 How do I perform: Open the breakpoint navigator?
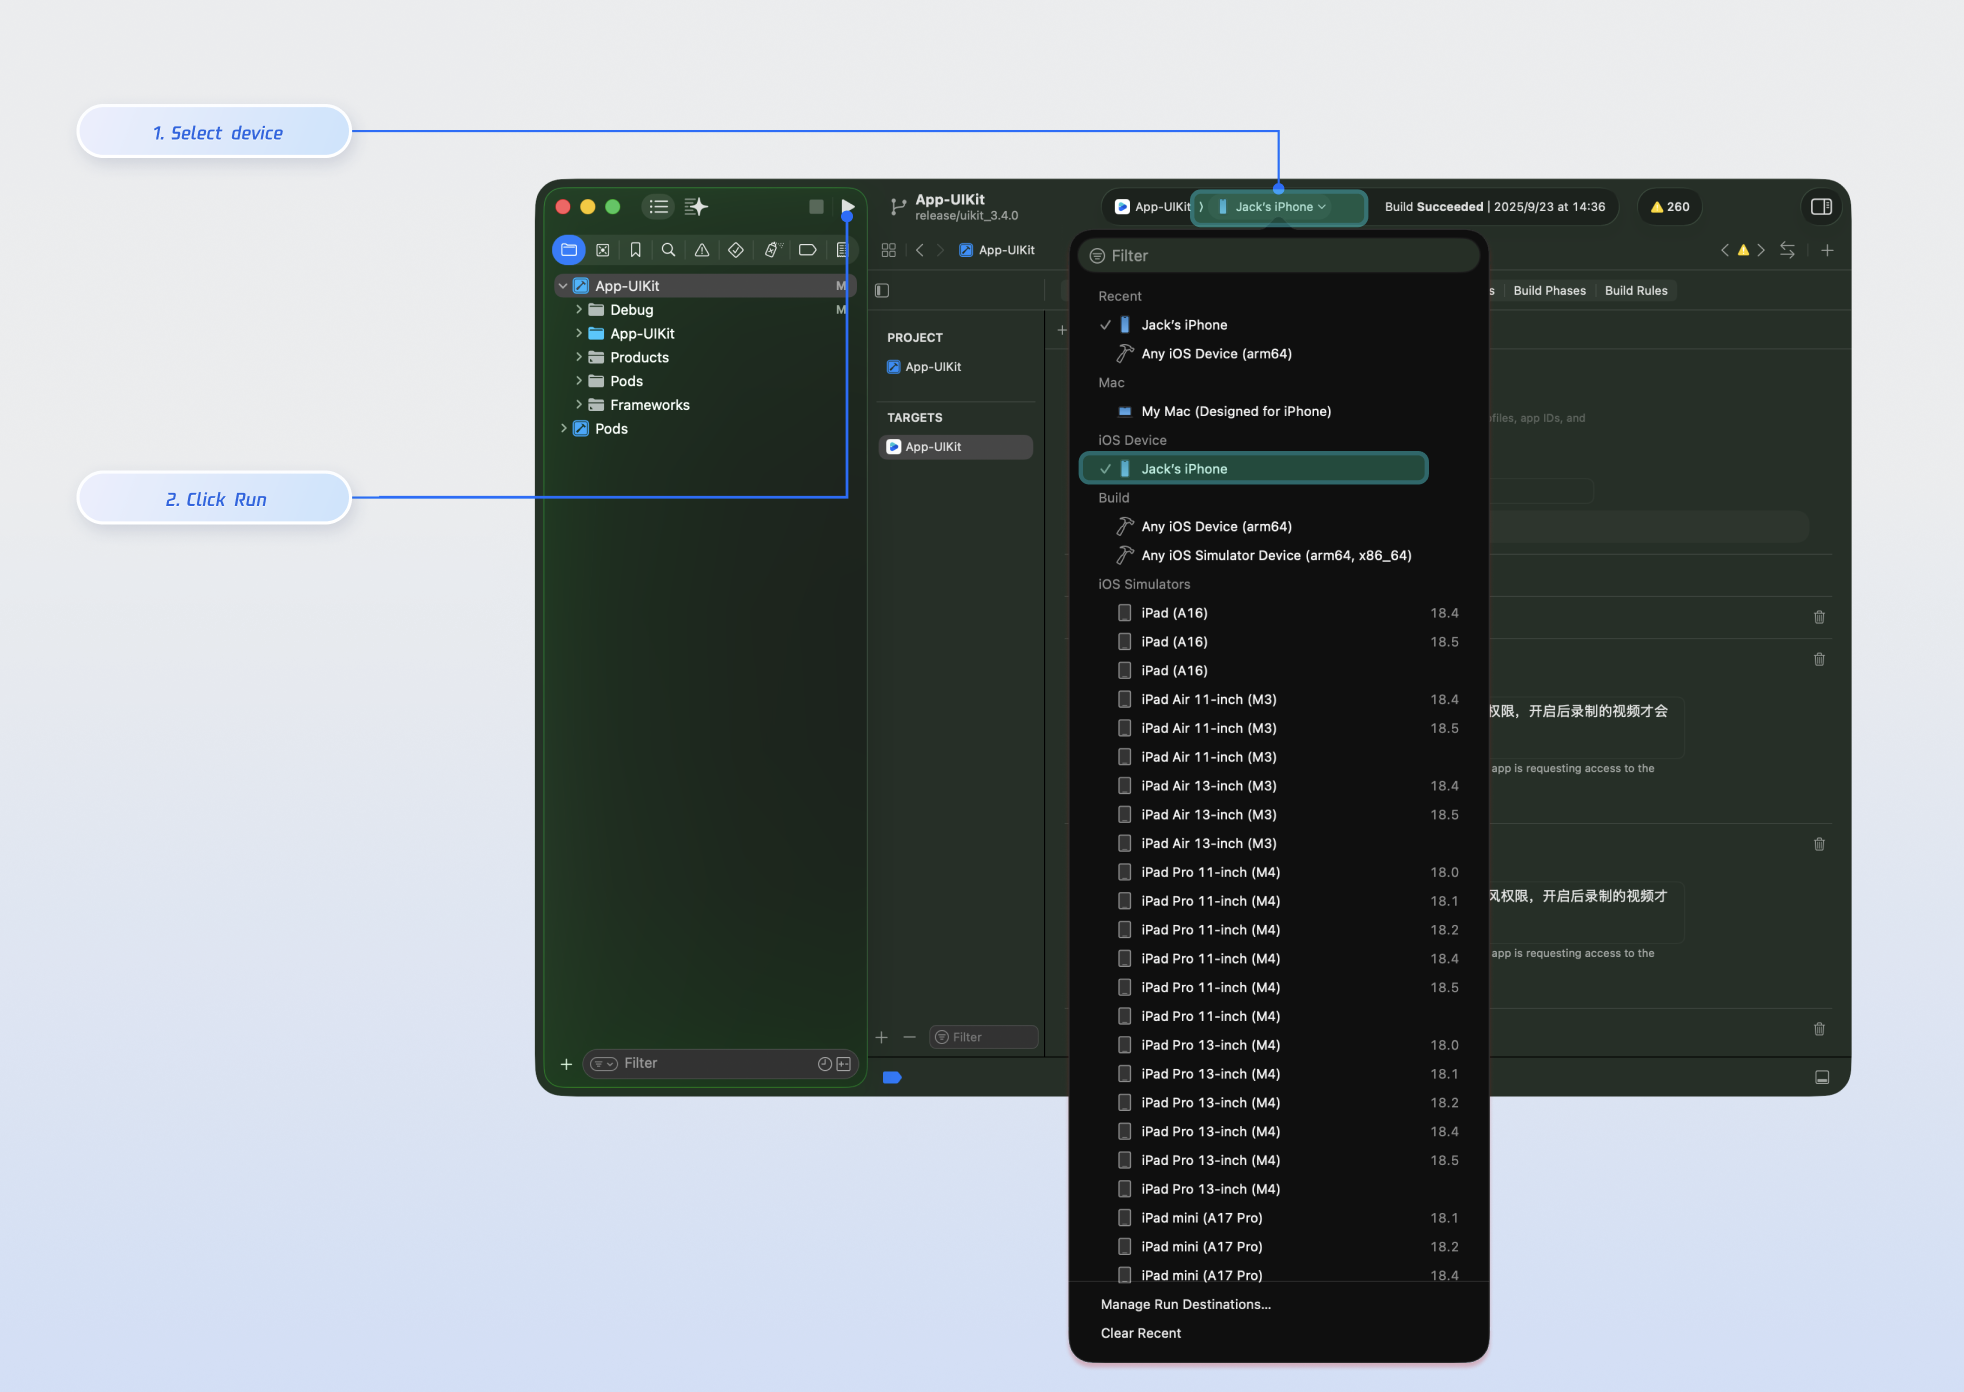(x=807, y=250)
